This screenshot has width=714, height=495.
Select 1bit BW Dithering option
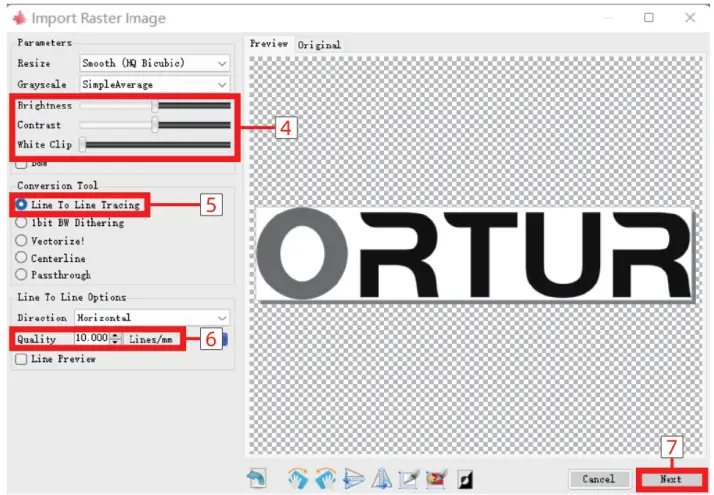tap(21, 223)
